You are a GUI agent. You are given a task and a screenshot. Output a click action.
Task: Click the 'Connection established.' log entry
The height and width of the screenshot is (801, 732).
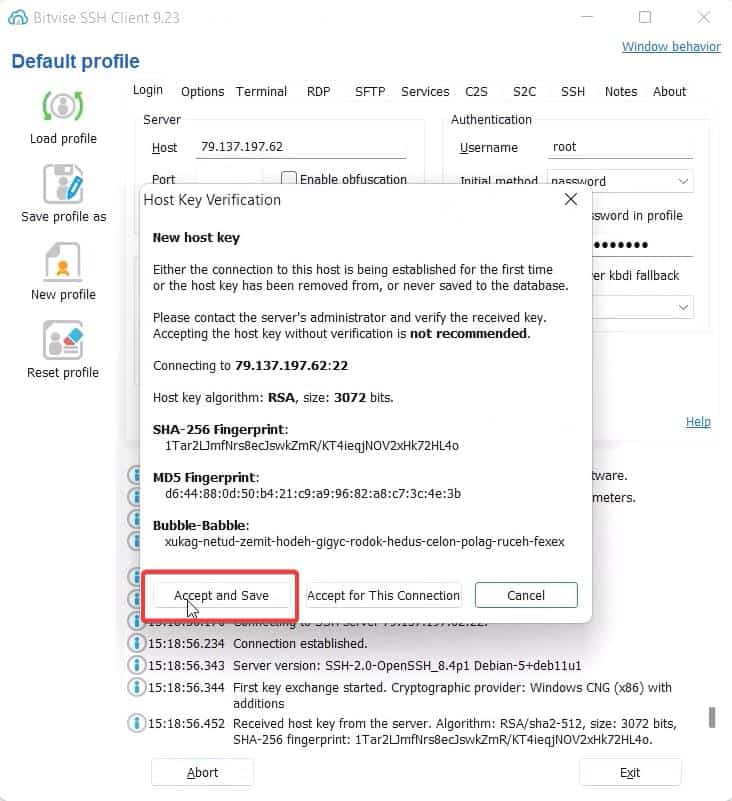[300, 643]
